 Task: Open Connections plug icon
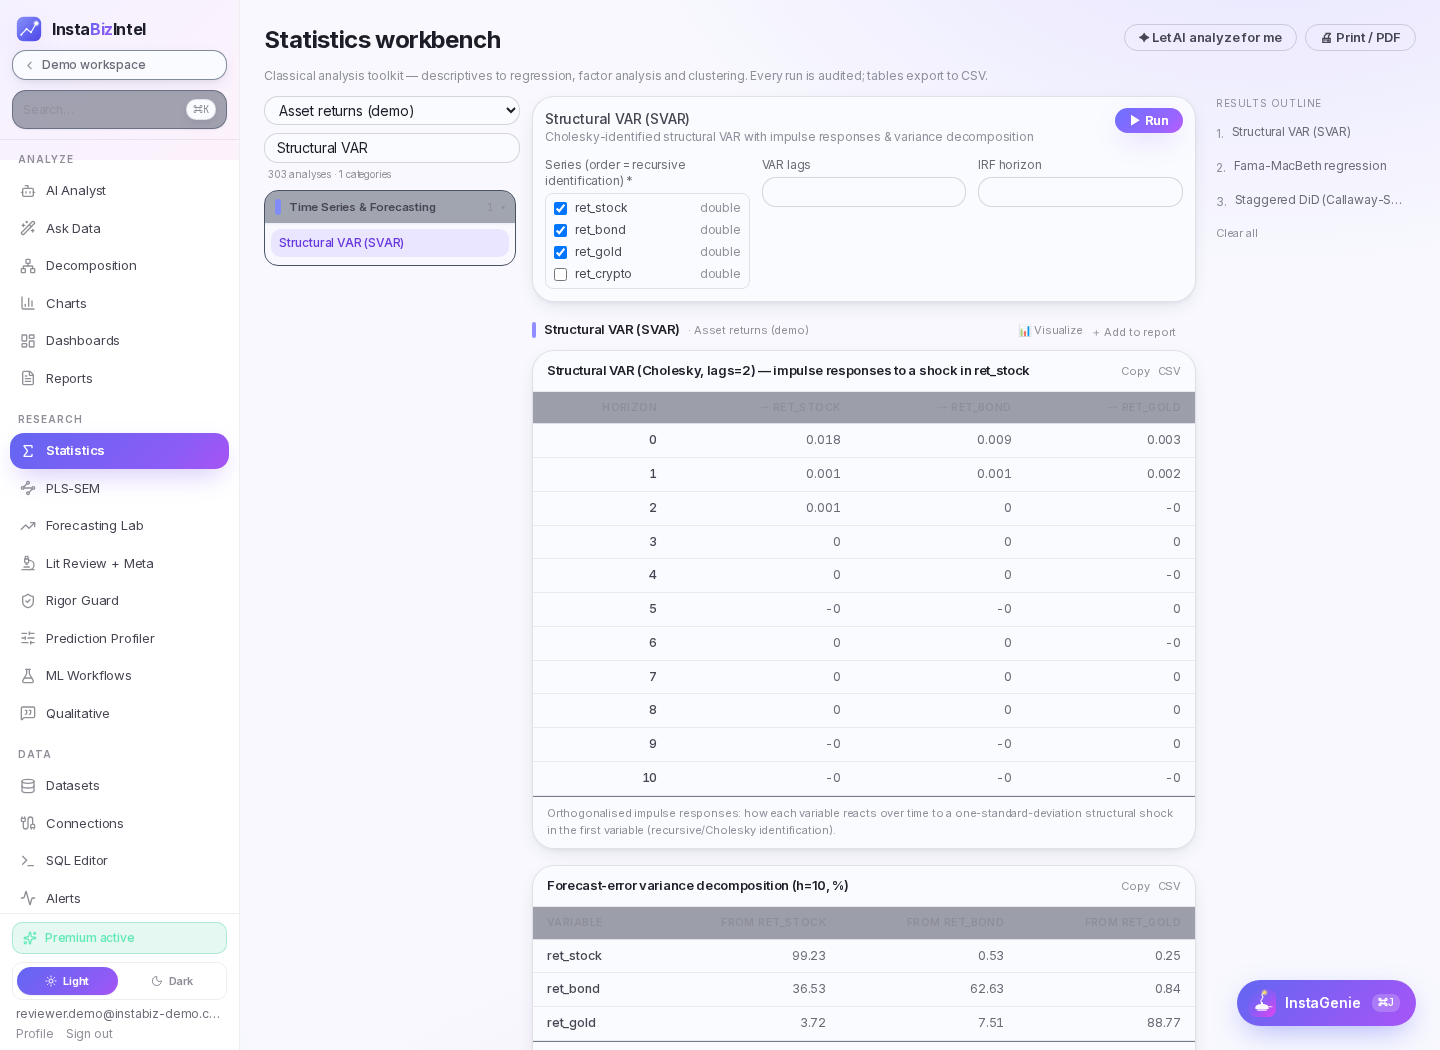pyautogui.click(x=28, y=824)
